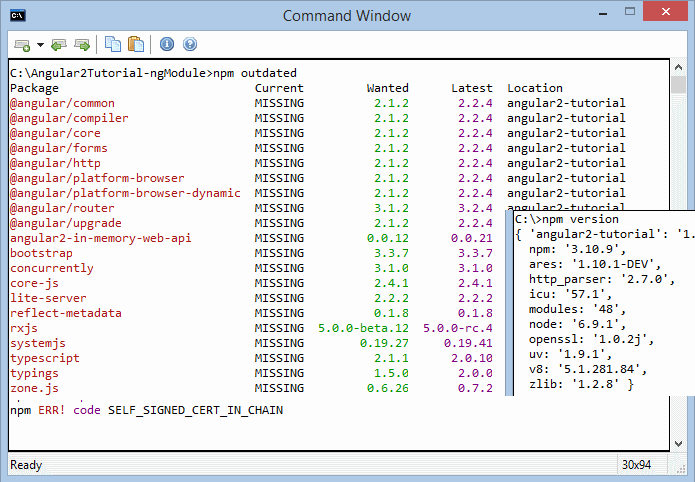Click the '5.0.0-rc.4' latest version

click(458, 328)
